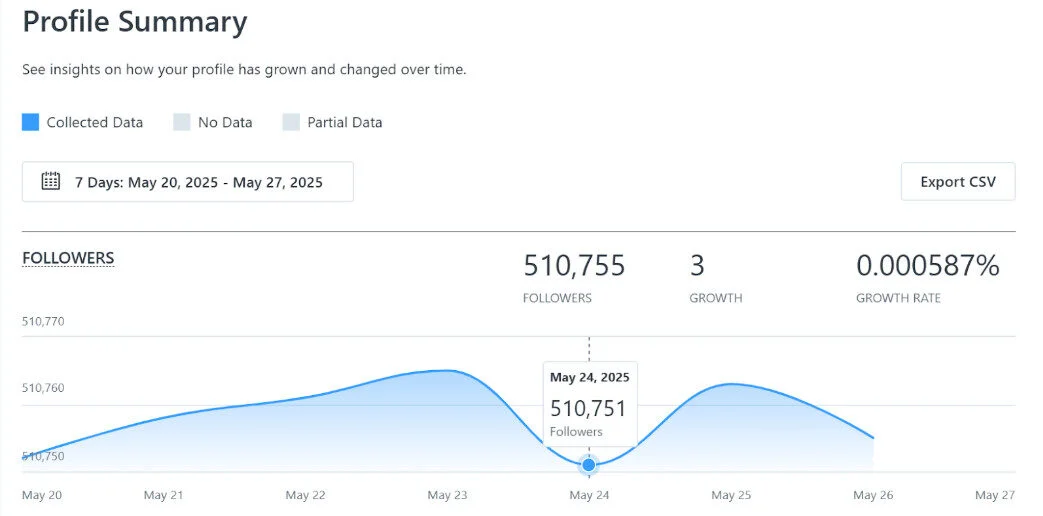The height and width of the screenshot is (516, 1043).
Task: Click the blue Collected Data legend swatch
Action: [x=31, y=122]
